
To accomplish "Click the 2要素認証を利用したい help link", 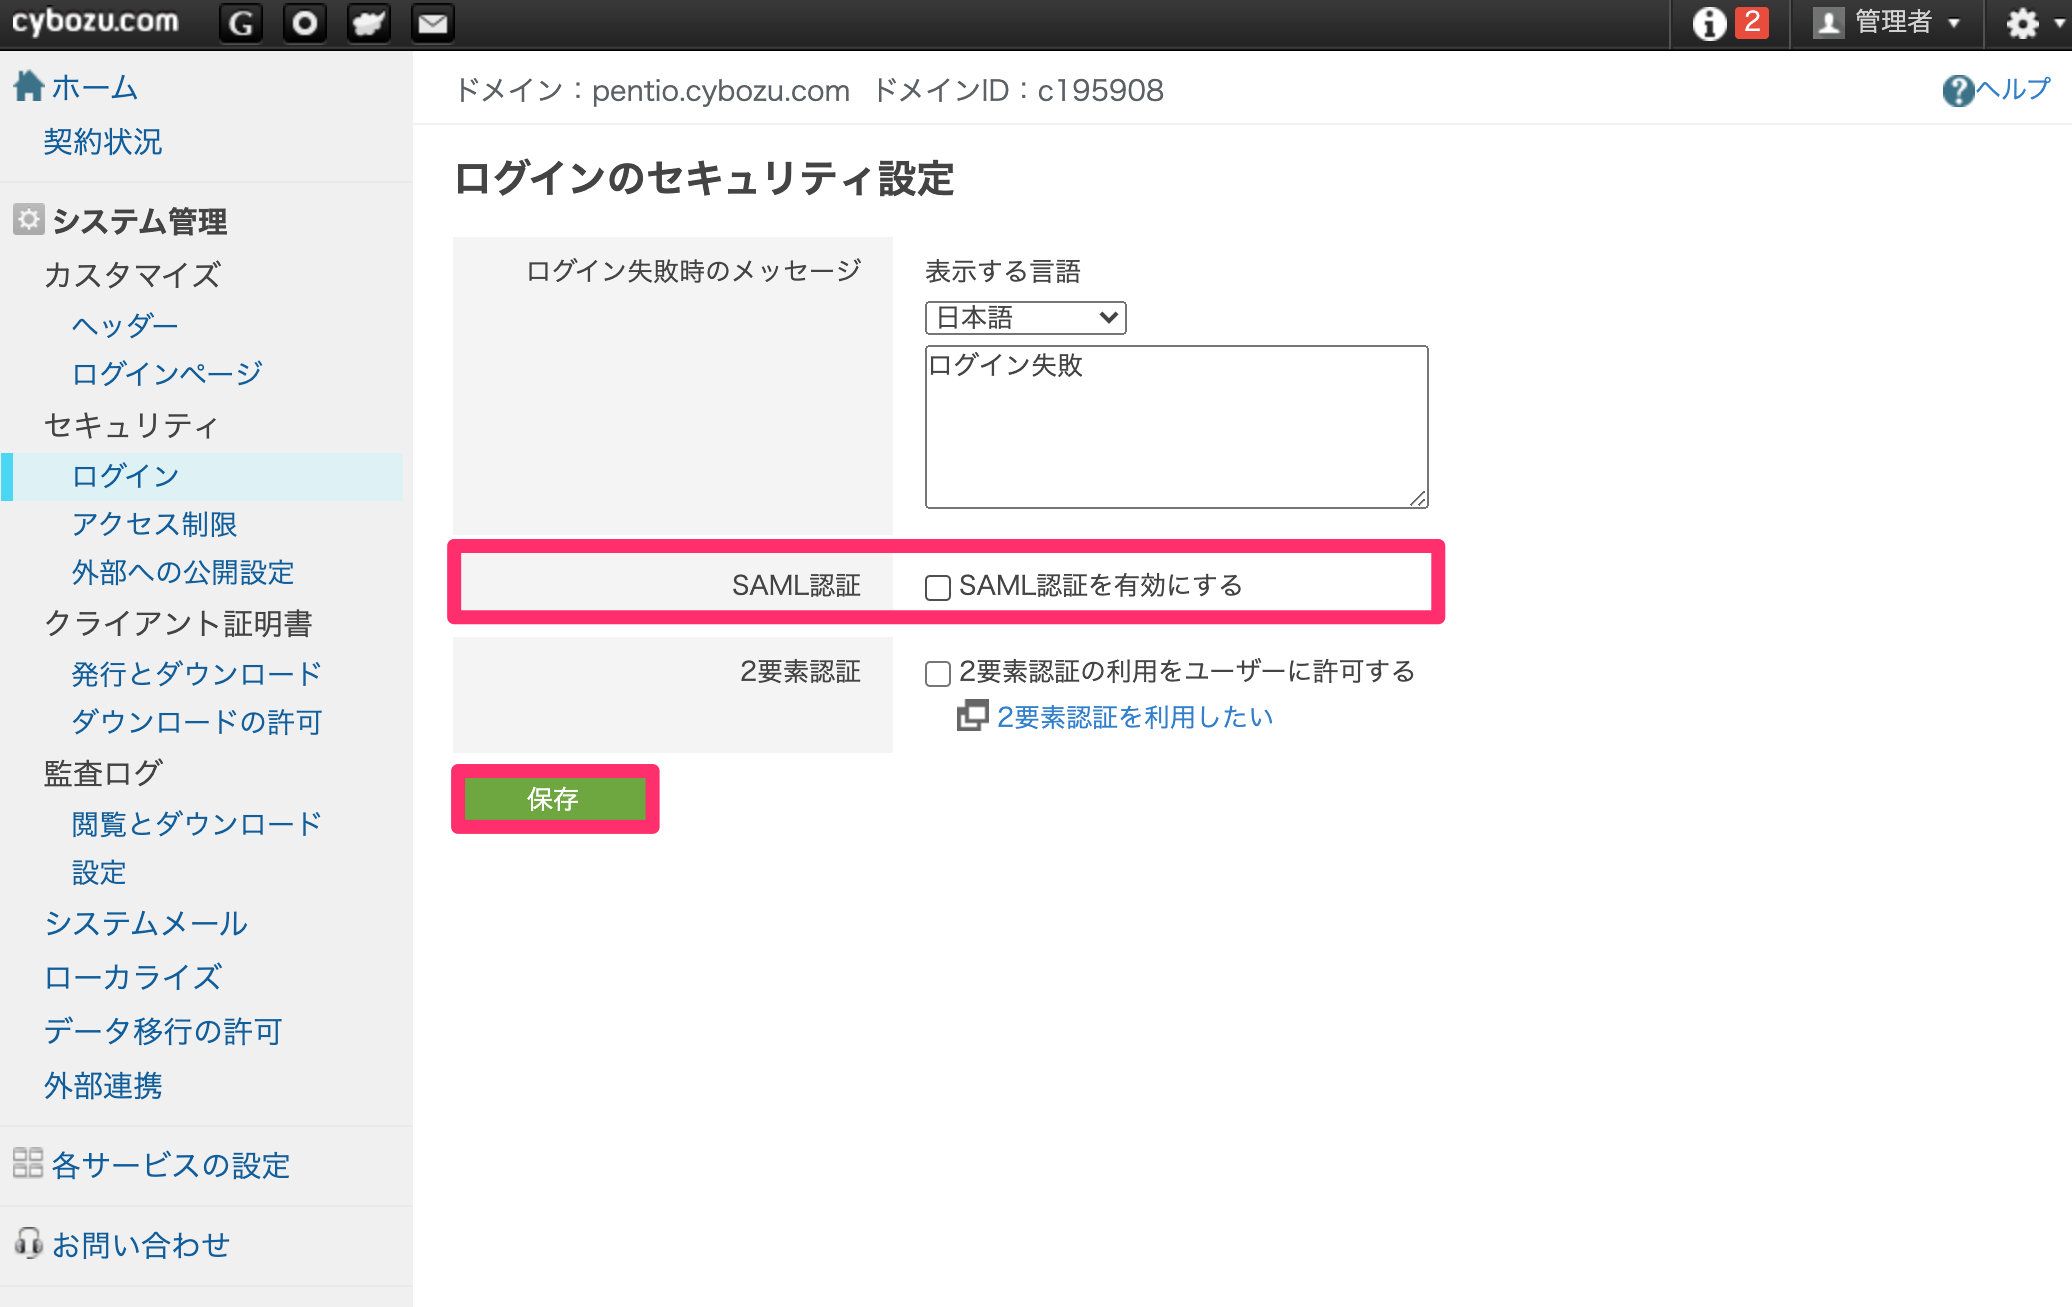I will (x=1135, y=717).
